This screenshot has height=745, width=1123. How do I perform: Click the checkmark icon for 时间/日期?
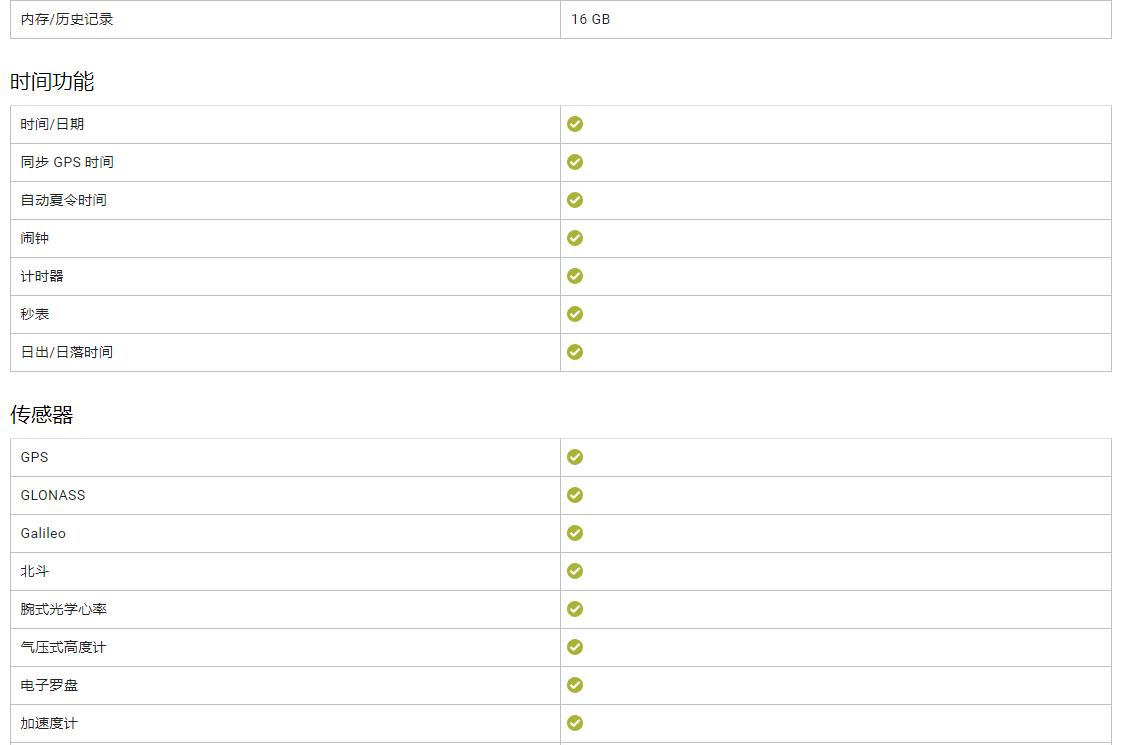574,124
